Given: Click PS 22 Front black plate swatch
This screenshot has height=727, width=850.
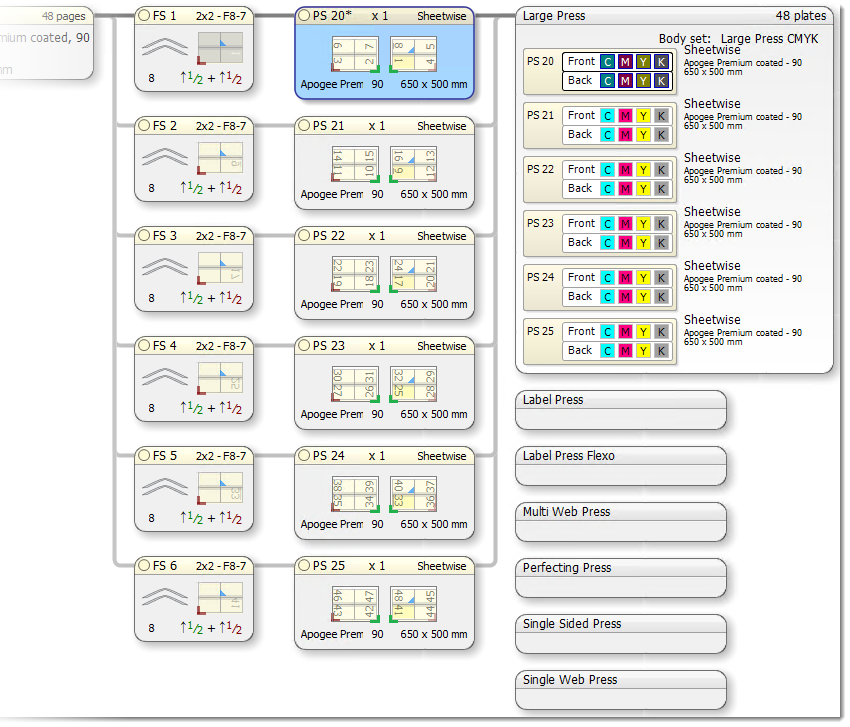Looking at the screenshot, I should [661, 170].
